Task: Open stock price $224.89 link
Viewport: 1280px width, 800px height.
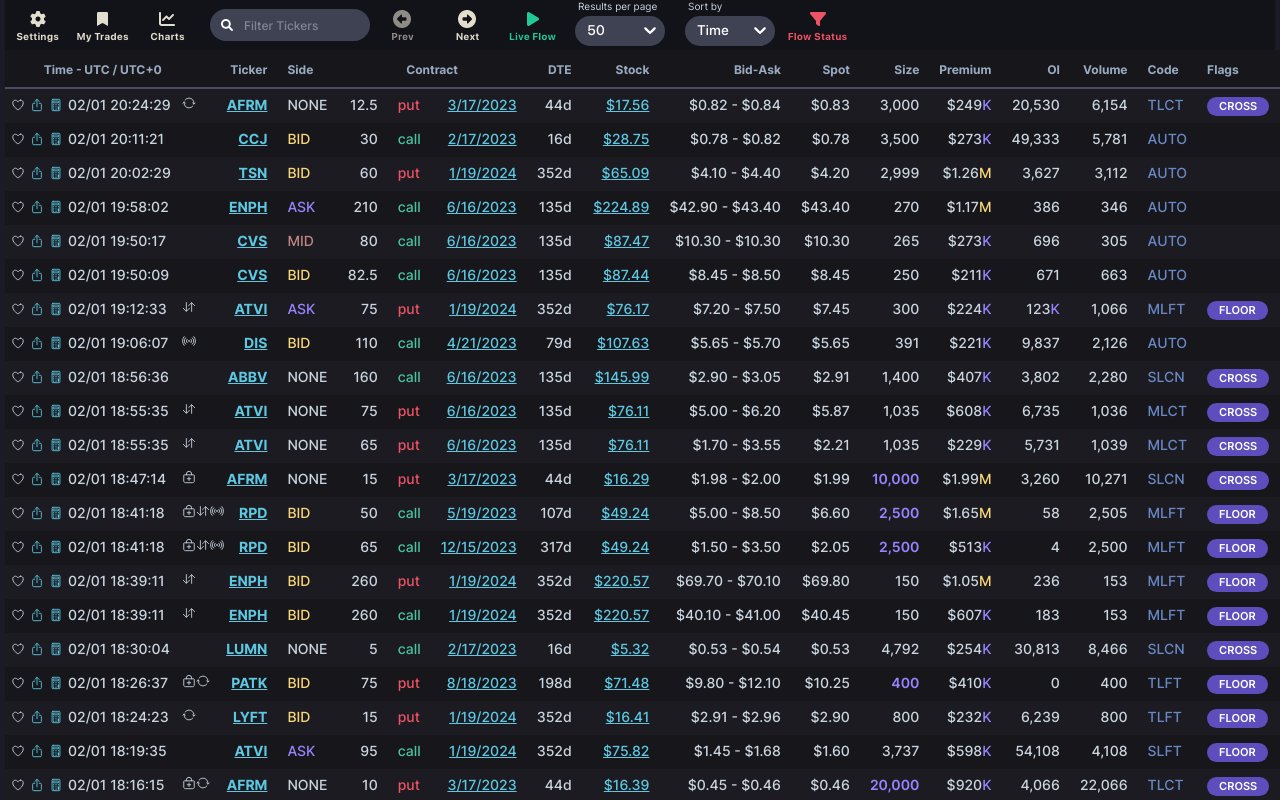Action: tap(621, 207)
